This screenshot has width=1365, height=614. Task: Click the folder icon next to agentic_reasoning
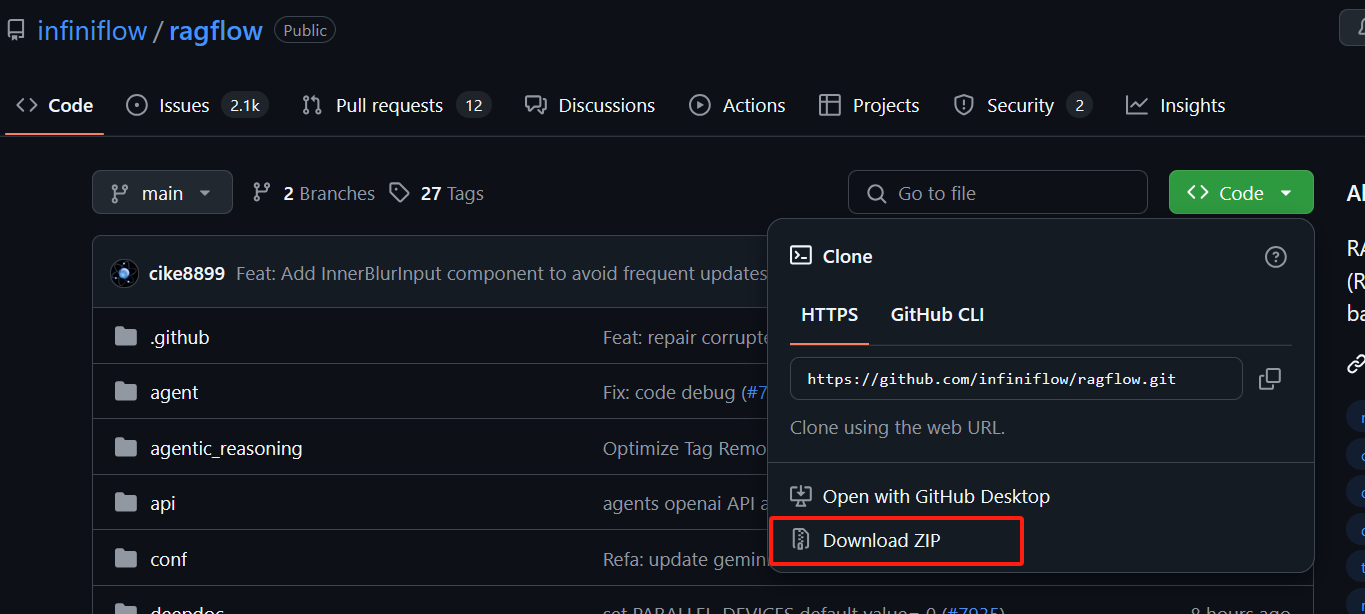point(125,448)
